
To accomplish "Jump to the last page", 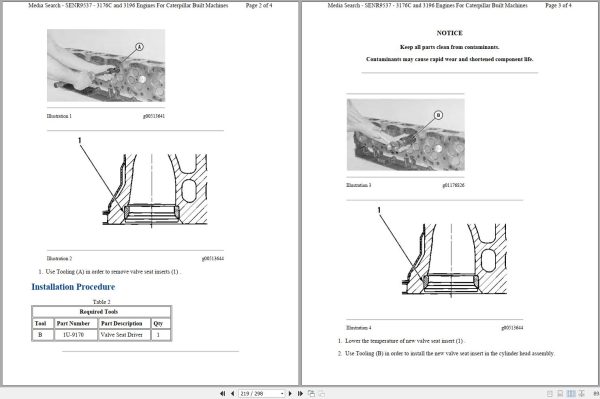I will (x=300, y=393).
